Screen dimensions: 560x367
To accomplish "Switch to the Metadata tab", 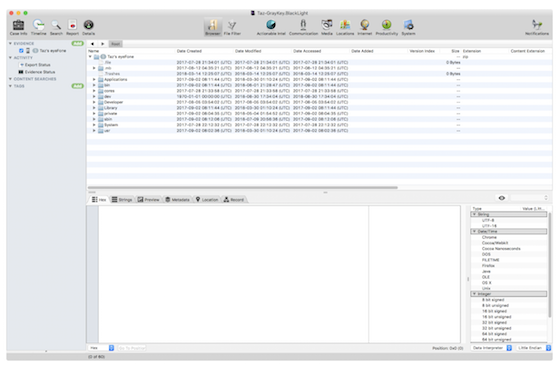I will 178,200.
